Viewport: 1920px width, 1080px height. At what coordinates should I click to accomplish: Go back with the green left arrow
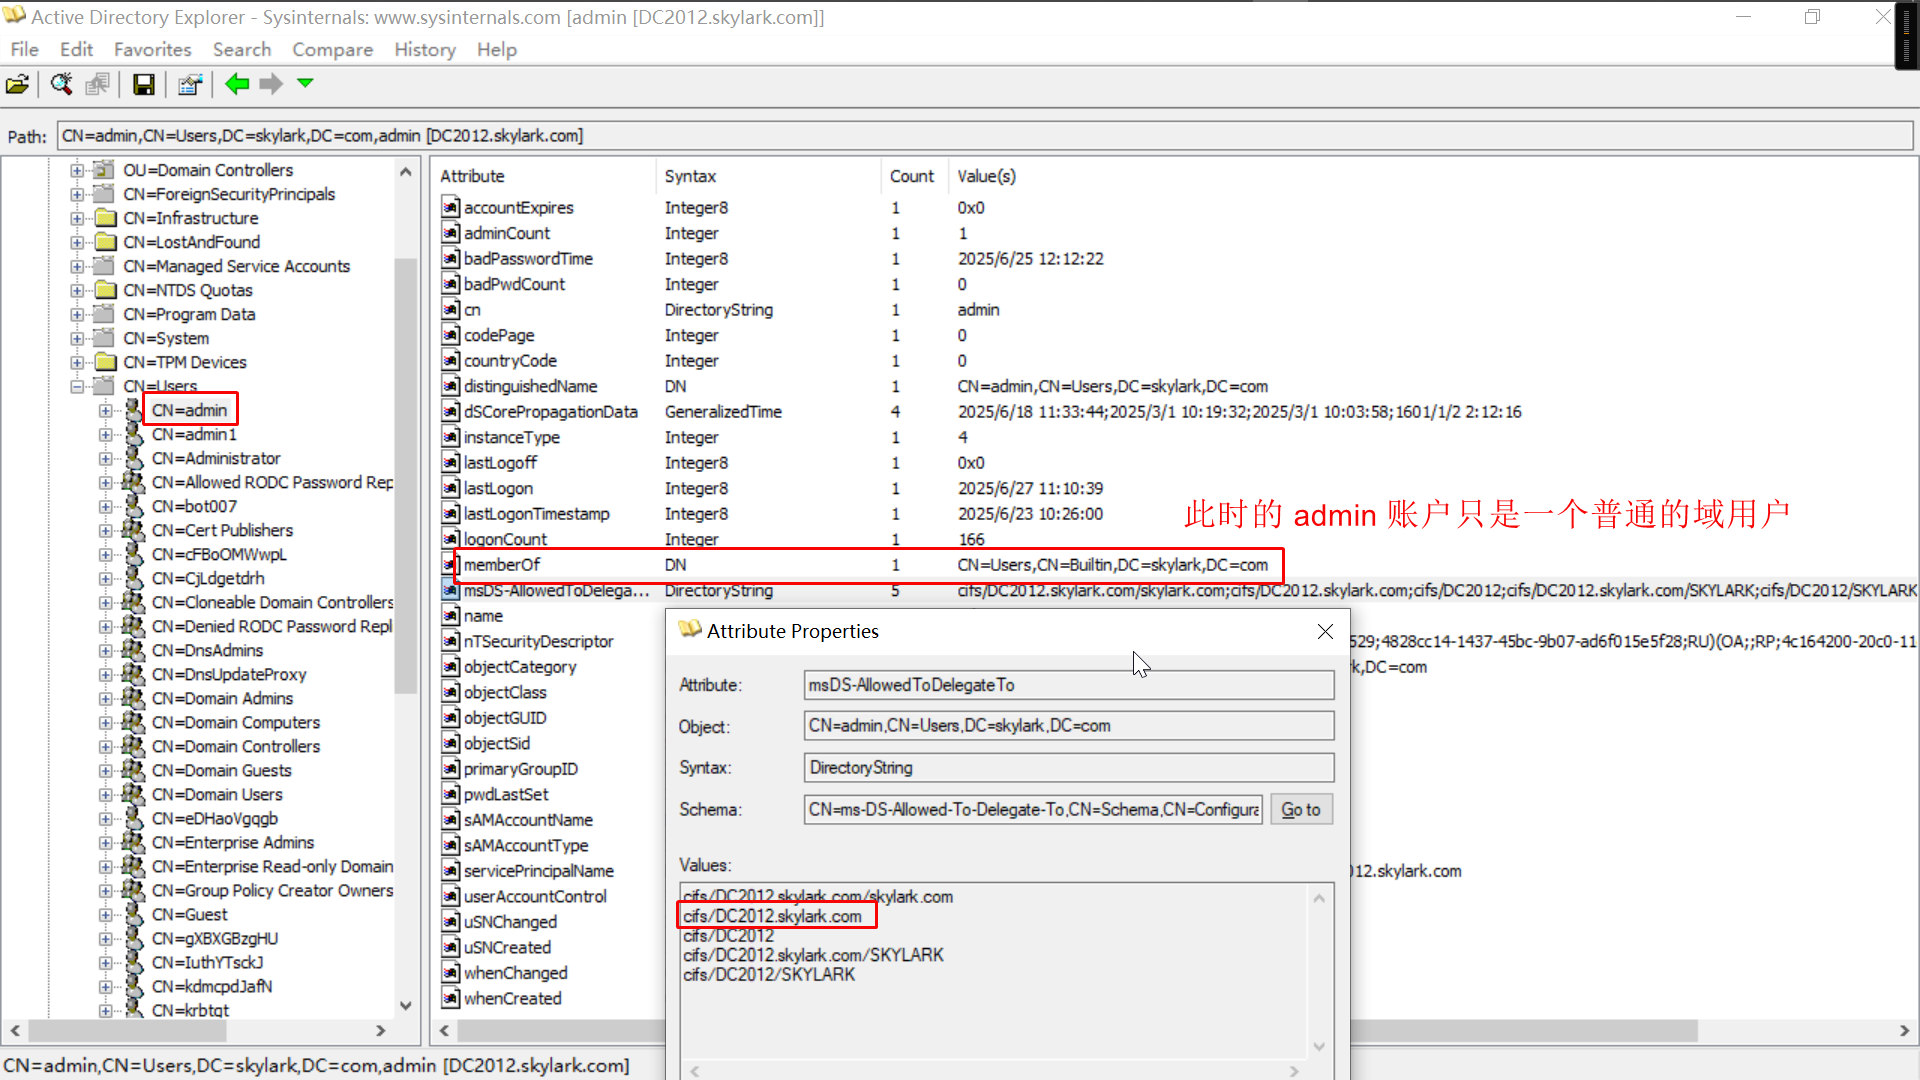pos(237,85)
